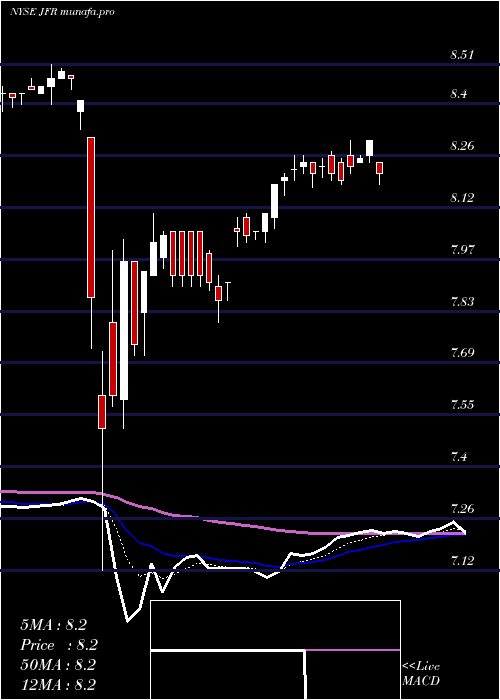
Task: Click the 7.83 price axis label
Action: 462,301
